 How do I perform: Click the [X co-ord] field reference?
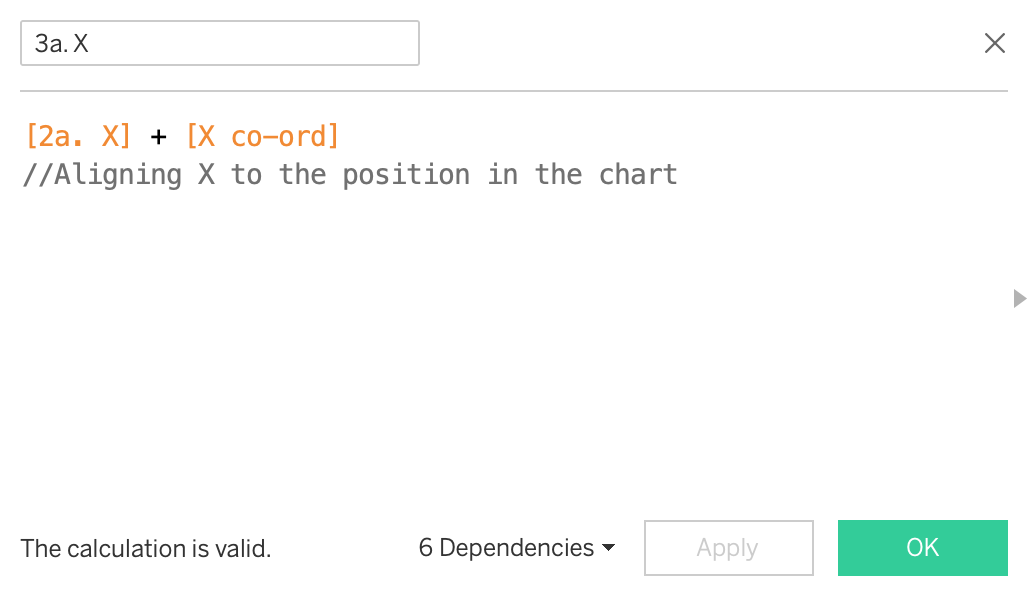pos(263,136)
